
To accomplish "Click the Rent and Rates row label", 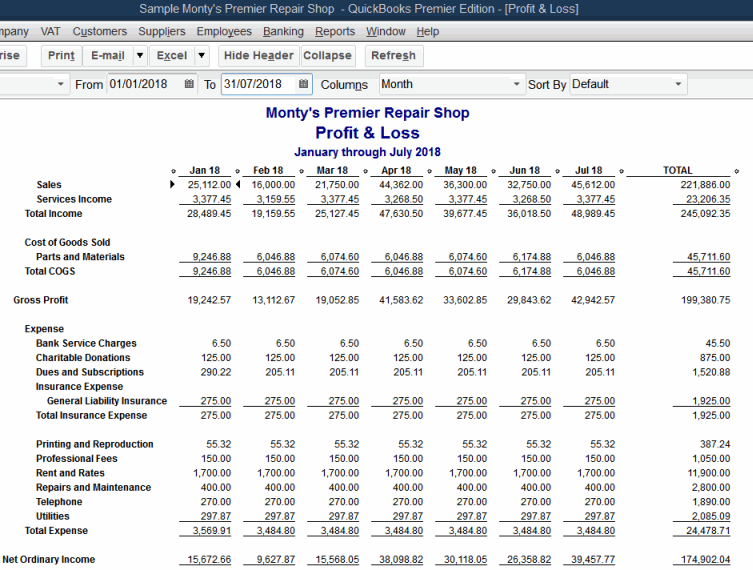I will (x=70, y=473).
